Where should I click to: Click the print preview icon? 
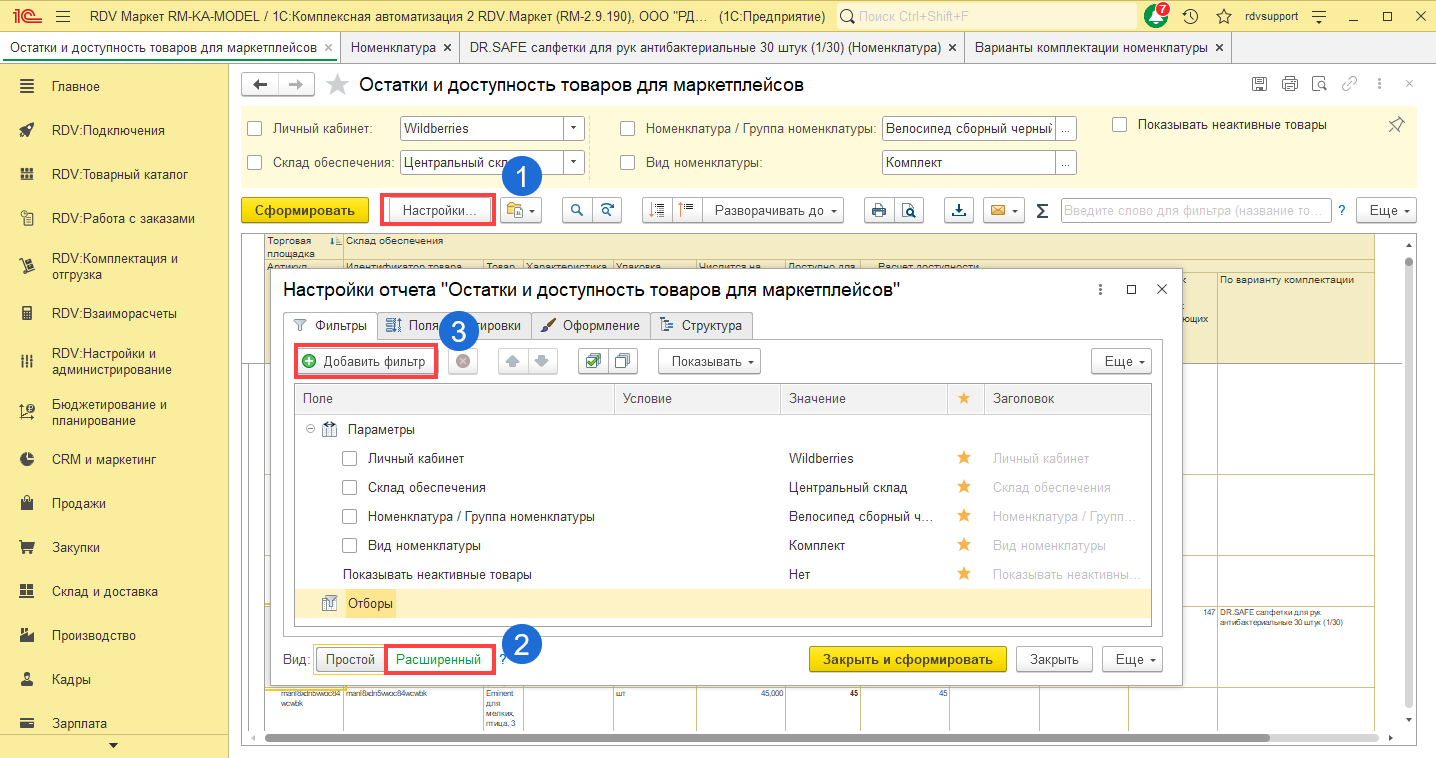point(908,210)
